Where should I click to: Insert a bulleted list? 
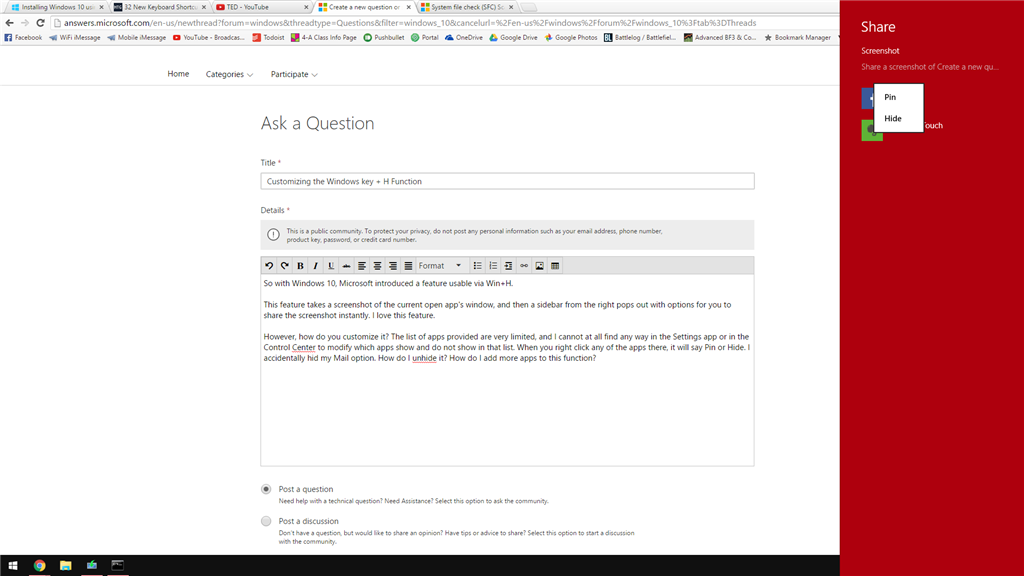pyautogui.click(x=477, y=266)
